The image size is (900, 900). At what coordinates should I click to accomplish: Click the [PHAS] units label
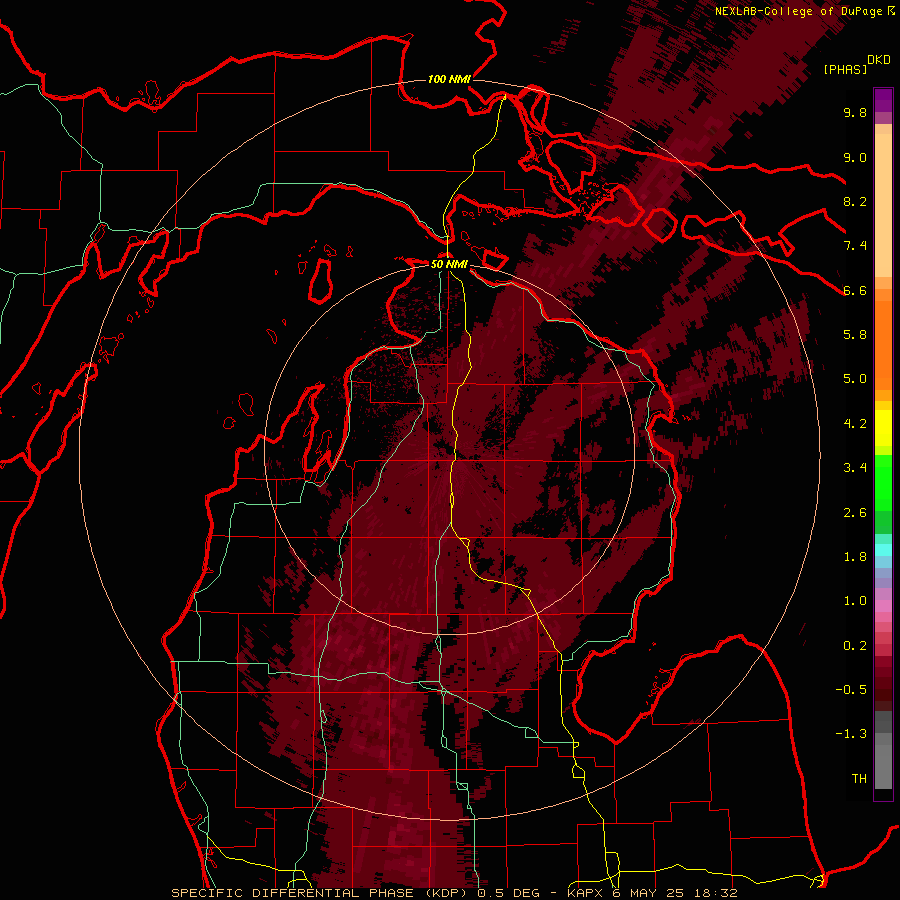[x=845, y=69]
